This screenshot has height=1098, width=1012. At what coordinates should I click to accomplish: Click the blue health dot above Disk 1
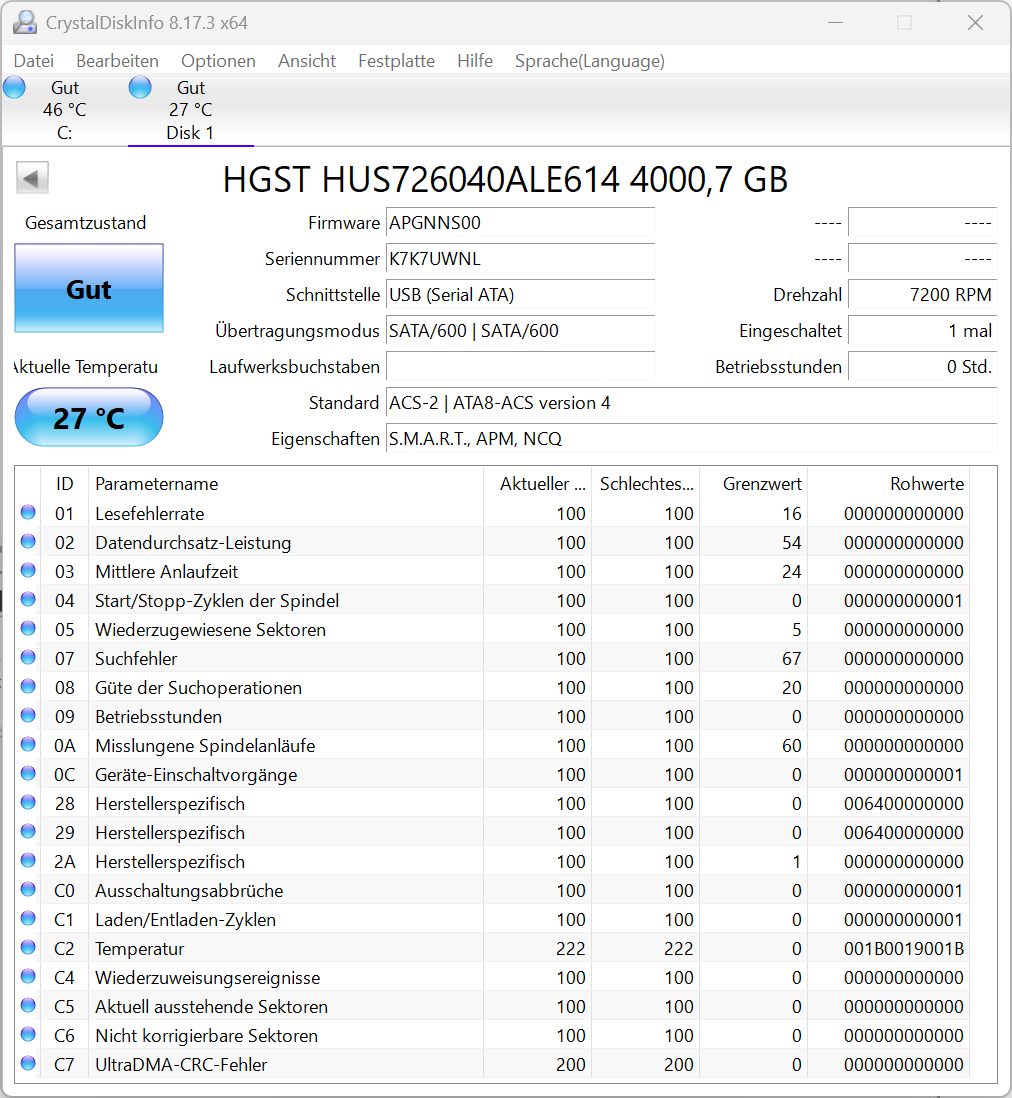click(x=140, y=87)
